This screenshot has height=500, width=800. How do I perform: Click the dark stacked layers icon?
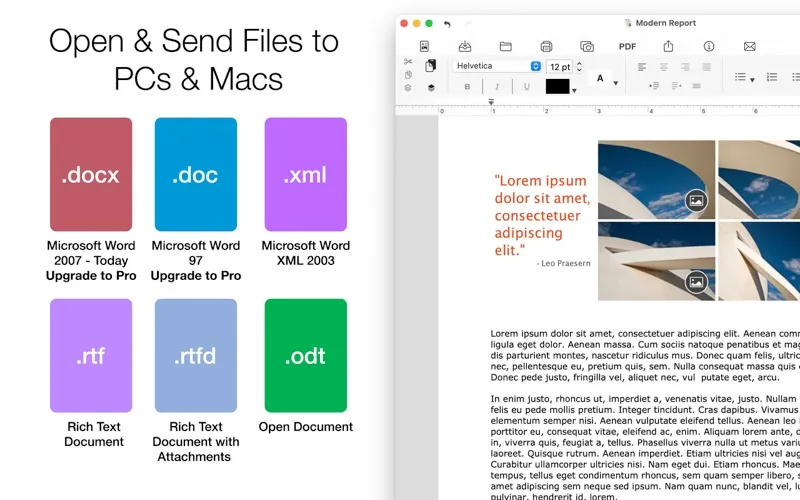point(431,88)
